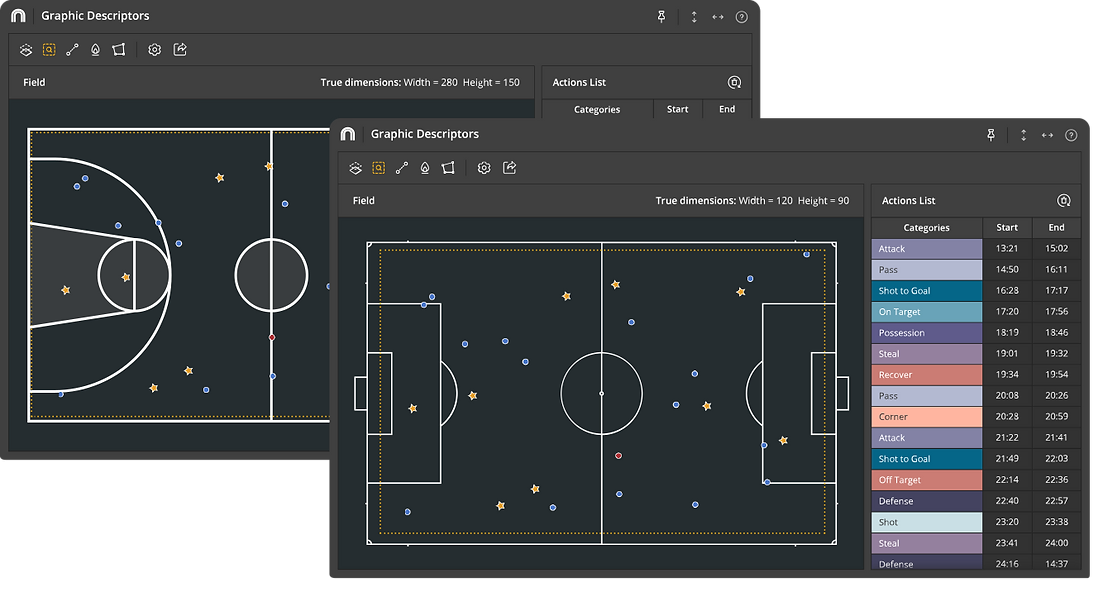The width and height of the screenshot is (1098, 616).
Task: Choose the line connector tool in soccer window
Action: (402, 168)
